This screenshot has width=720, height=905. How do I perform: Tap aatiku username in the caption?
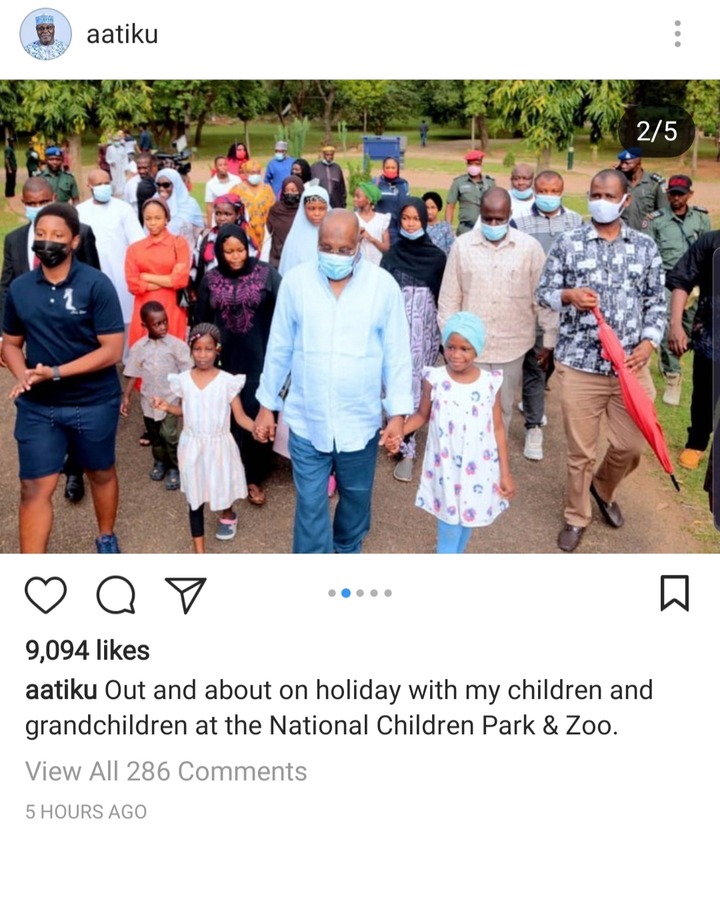pyautogui.click(x=61, y=690)
